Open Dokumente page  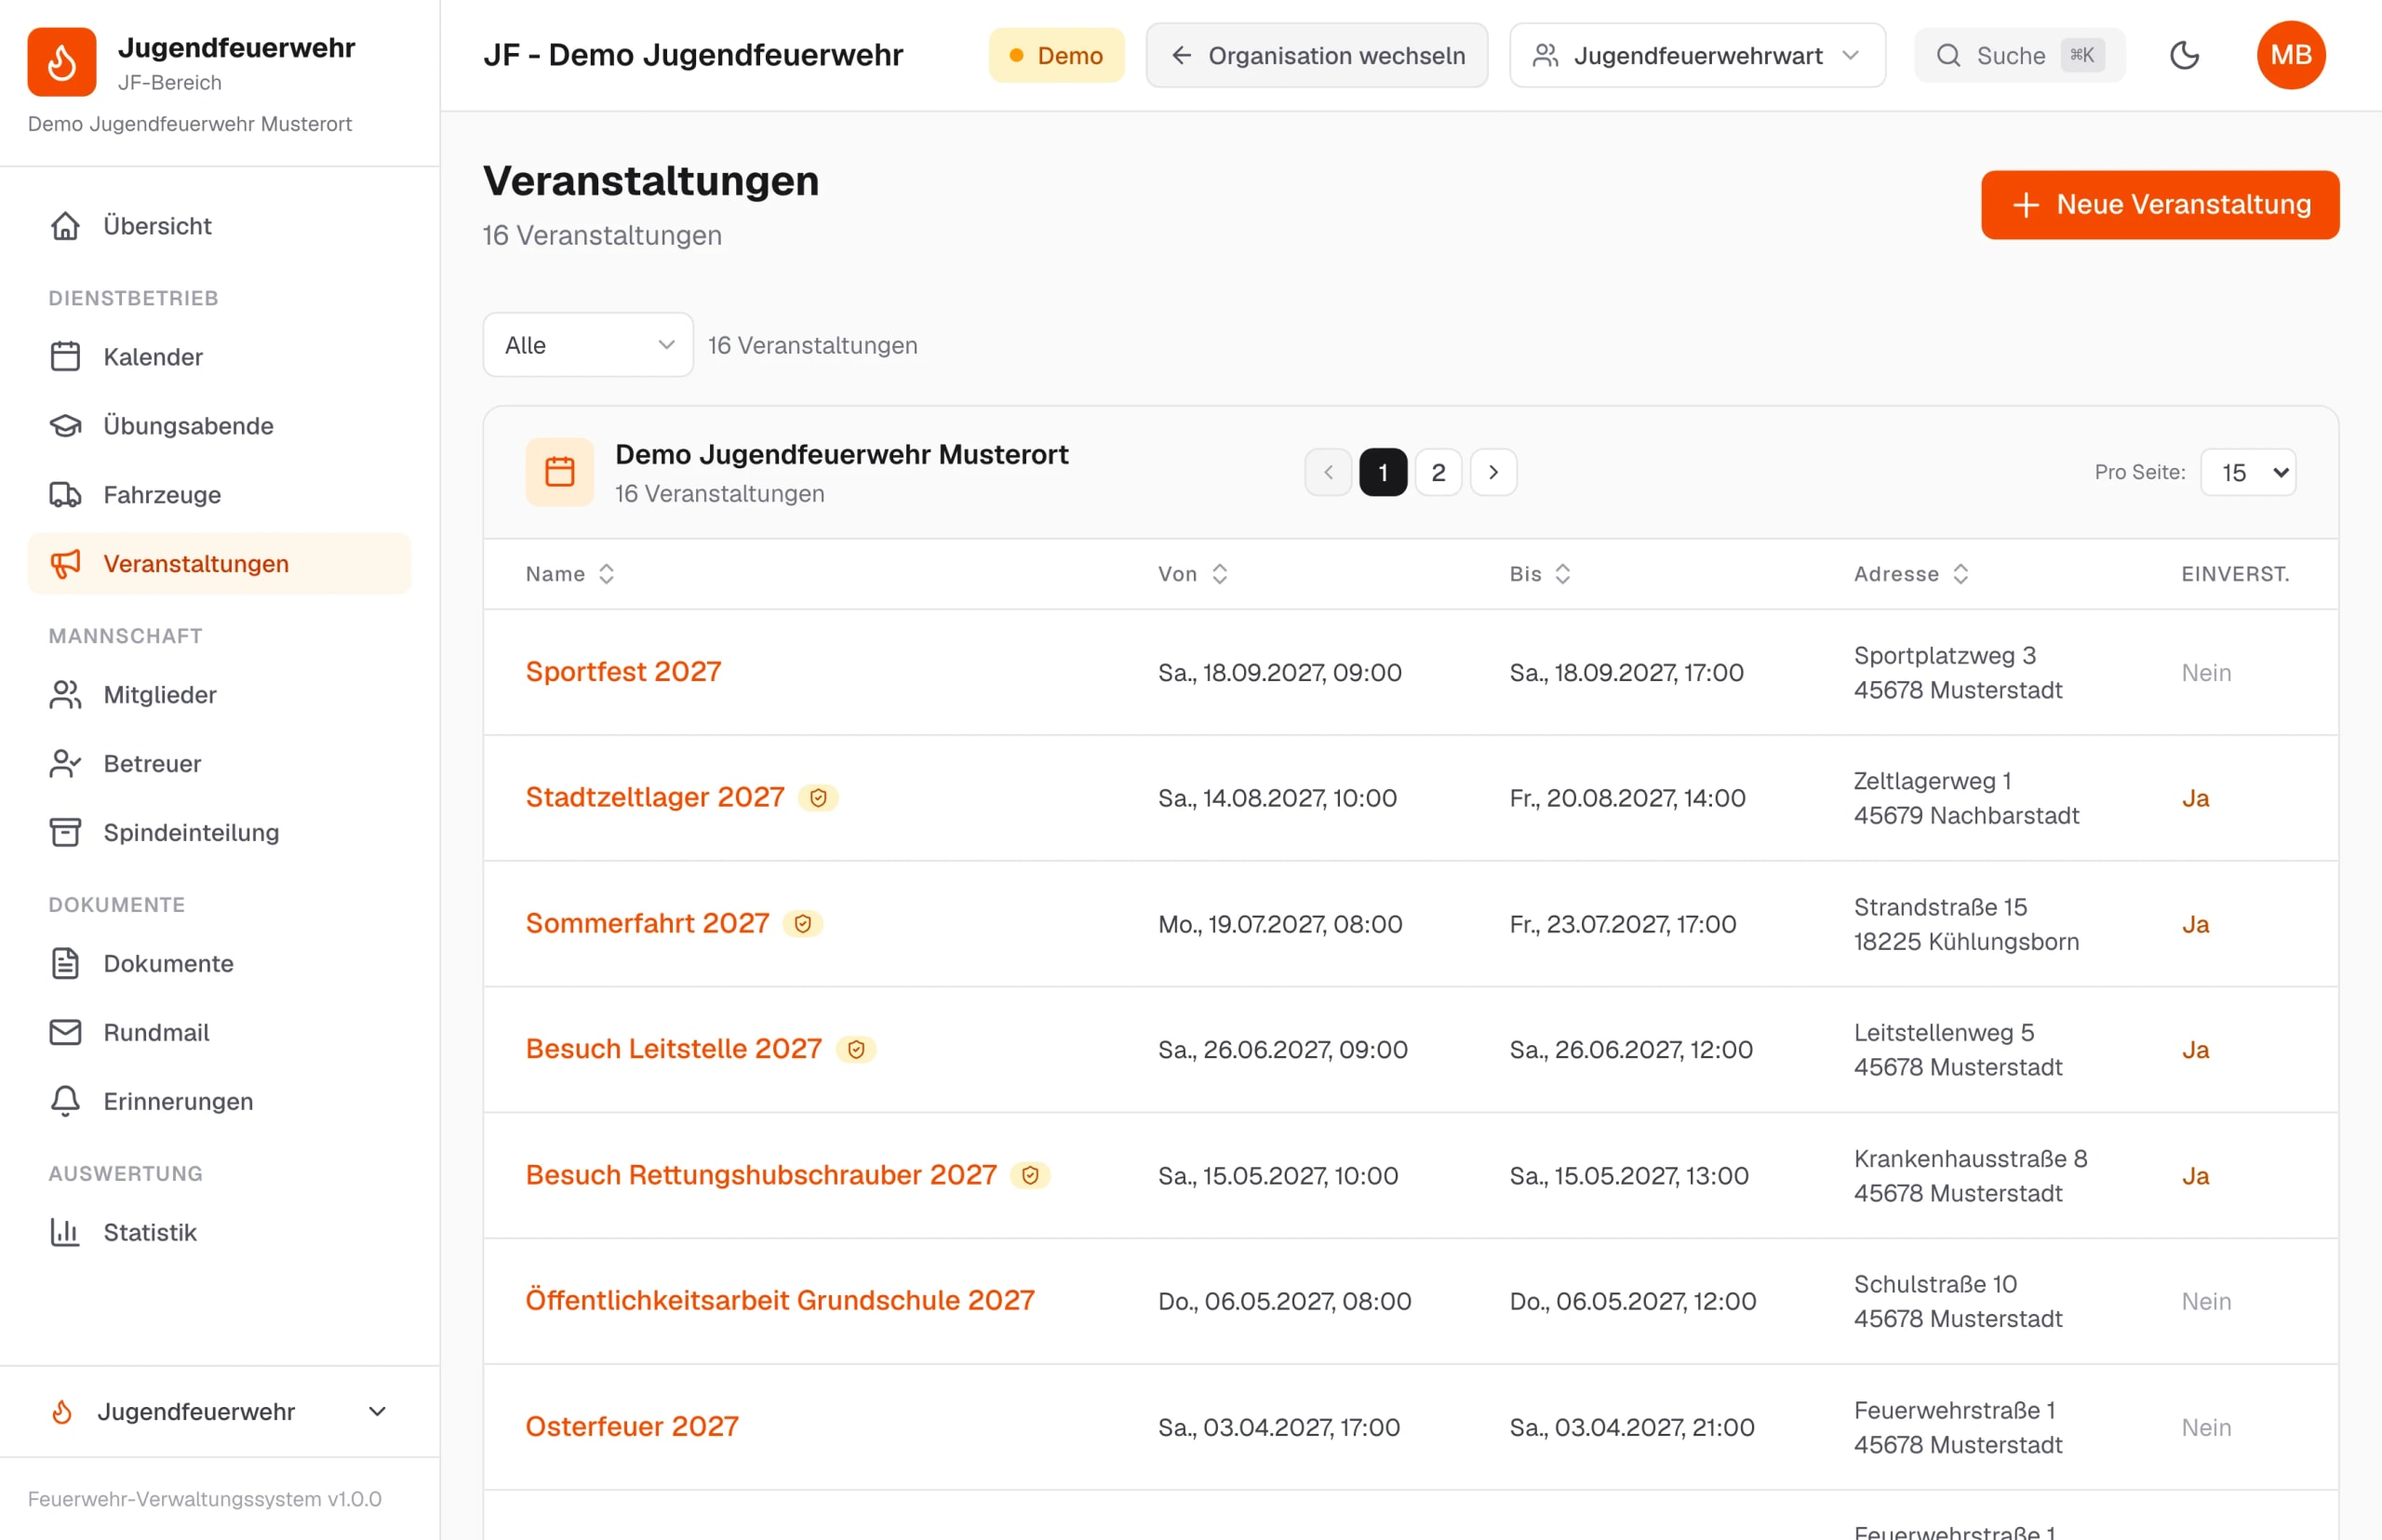pos(219,964)
